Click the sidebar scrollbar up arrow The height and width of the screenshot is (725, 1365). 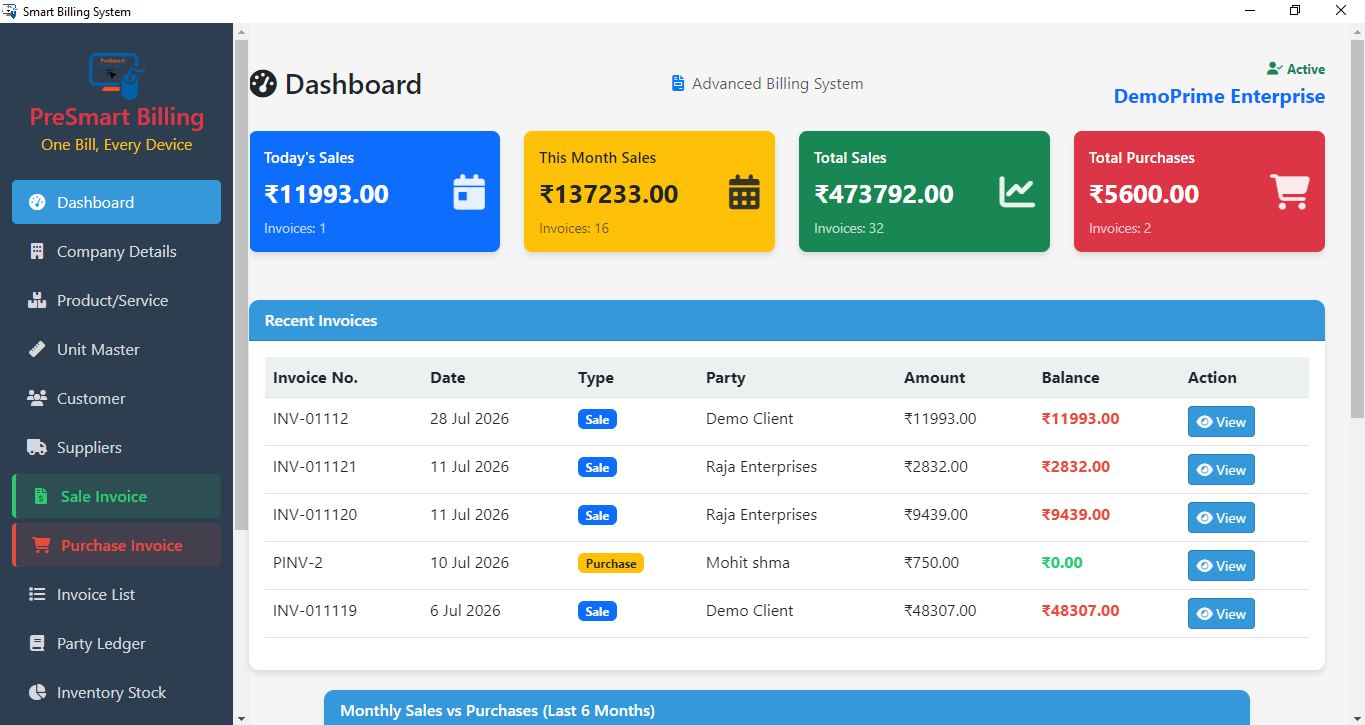tap(240, 32)
